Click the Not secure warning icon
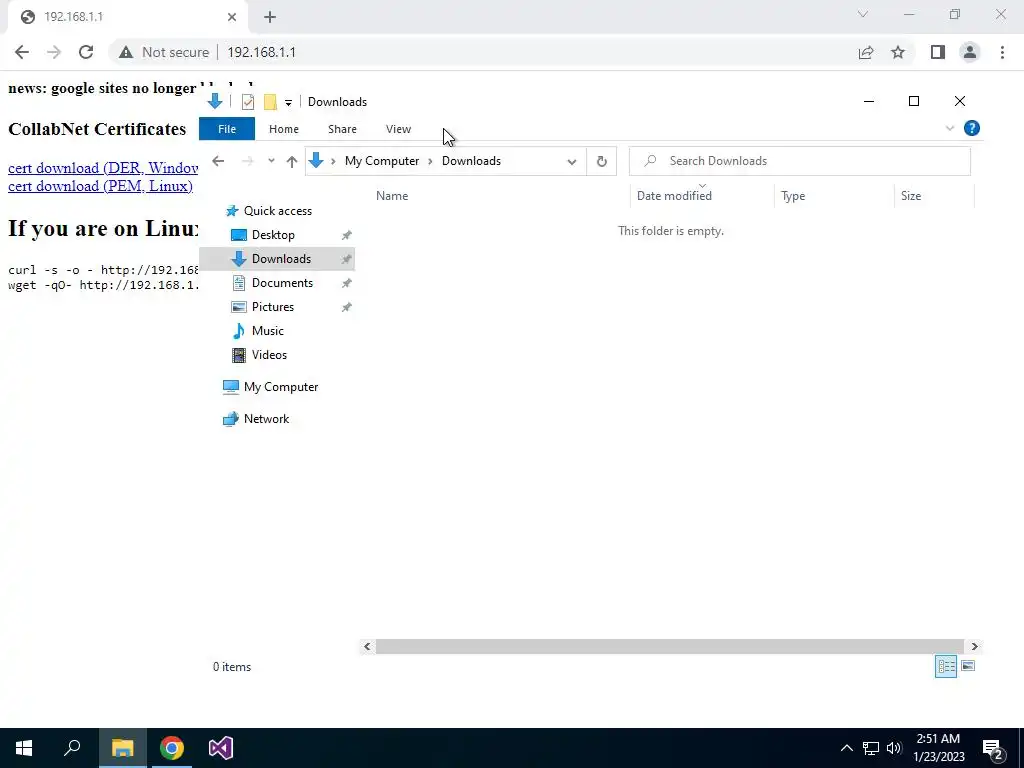The image size is (1024, 768). [126, 52]
